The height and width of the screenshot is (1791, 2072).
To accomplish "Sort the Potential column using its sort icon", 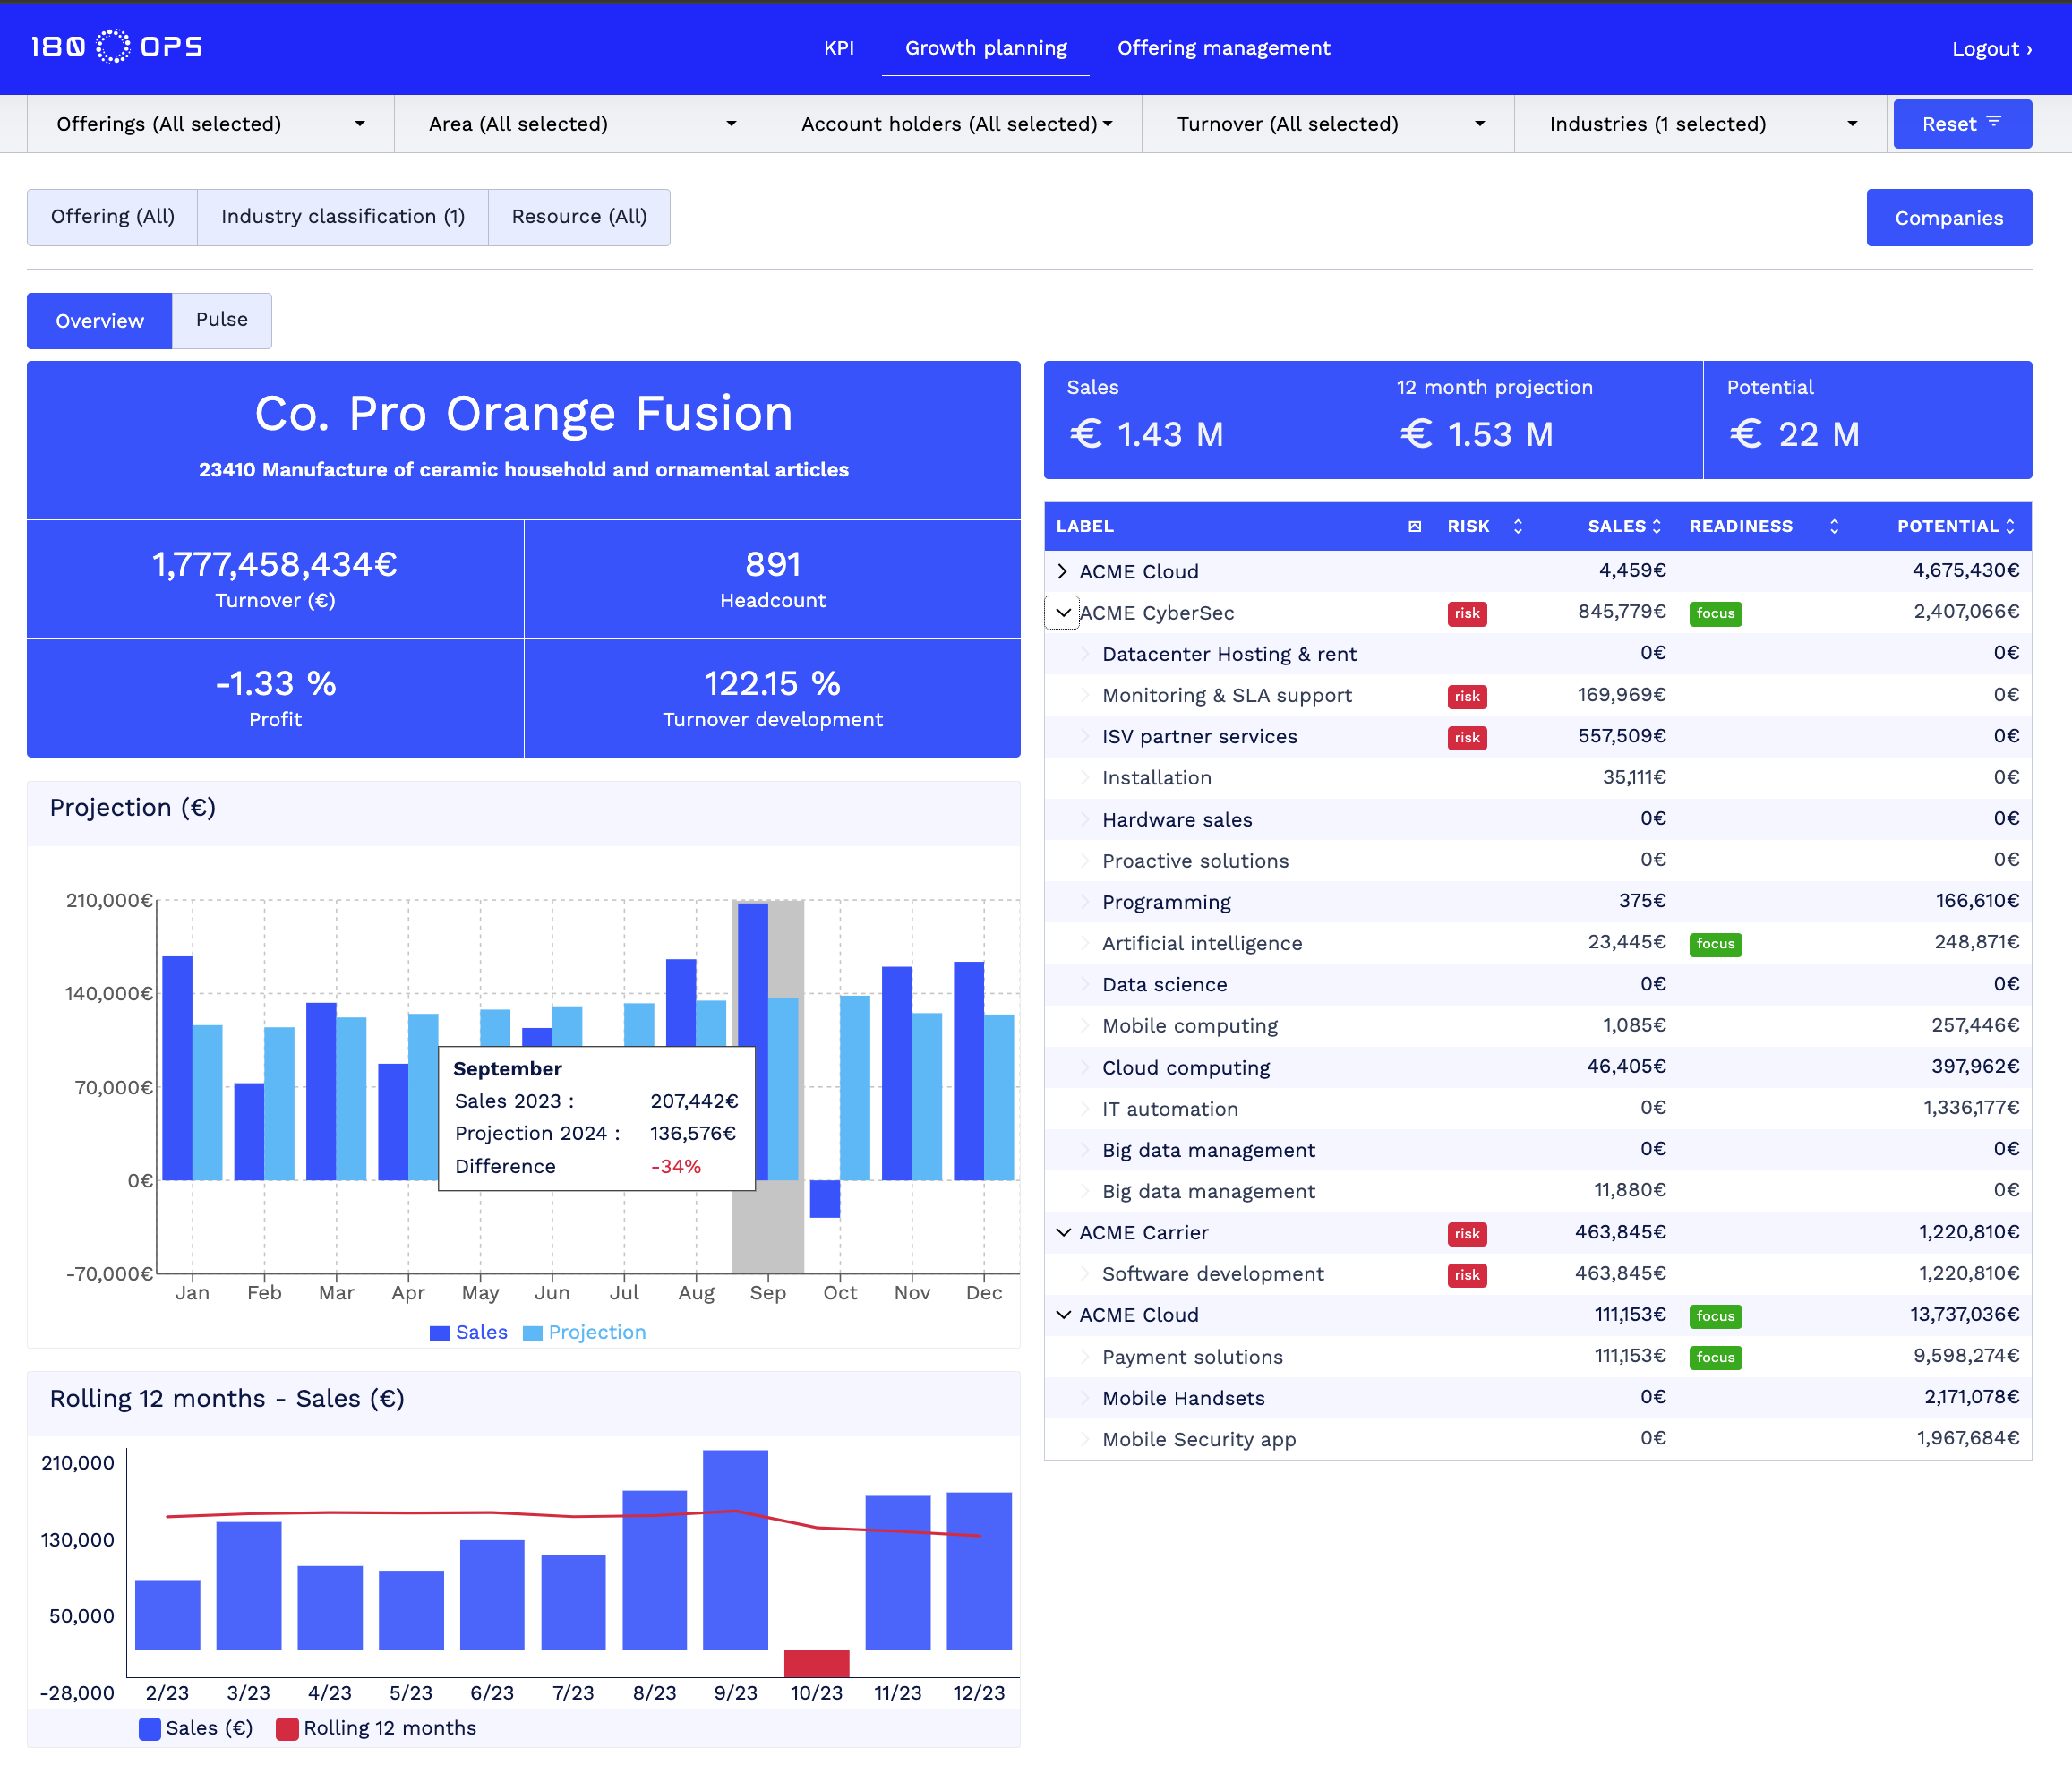I will tap(2012, 525).
